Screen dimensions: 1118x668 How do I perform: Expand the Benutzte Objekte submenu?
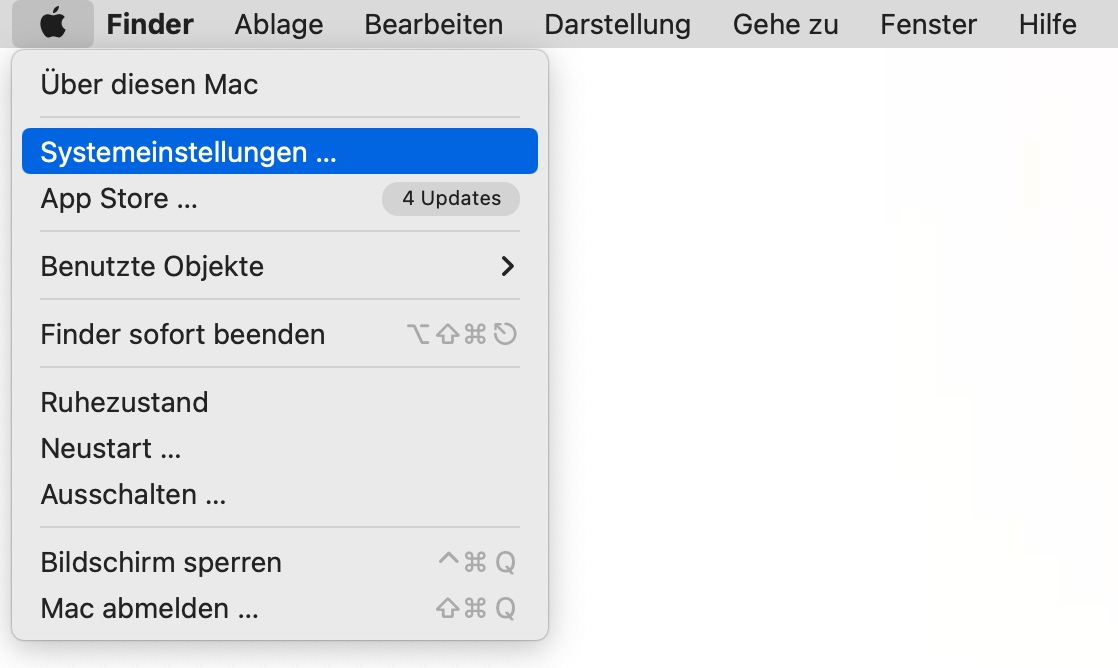coord(152,267)
